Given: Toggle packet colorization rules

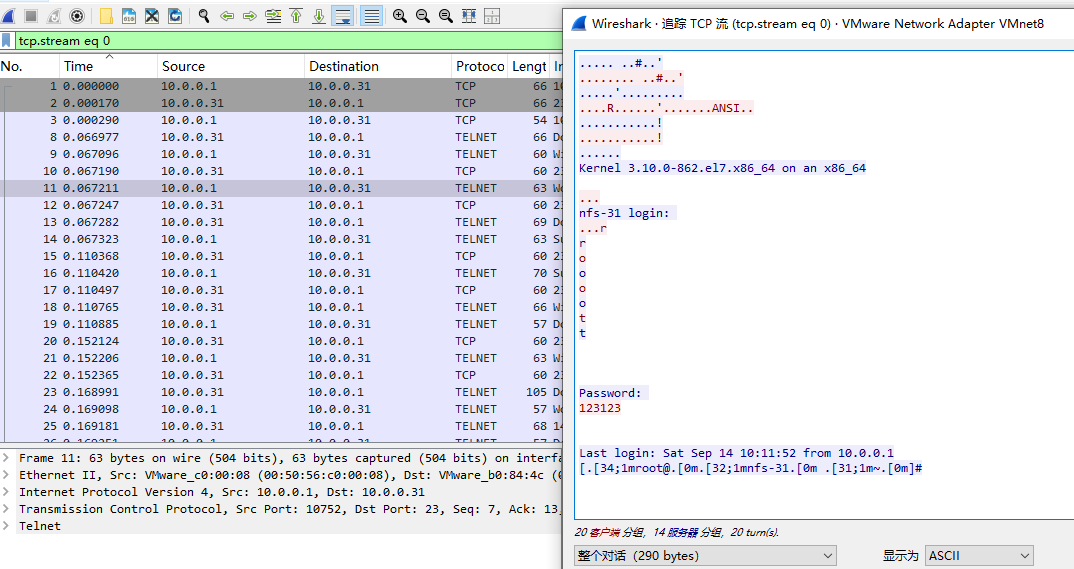Looking at the screenshot, I should click(372, 15).
